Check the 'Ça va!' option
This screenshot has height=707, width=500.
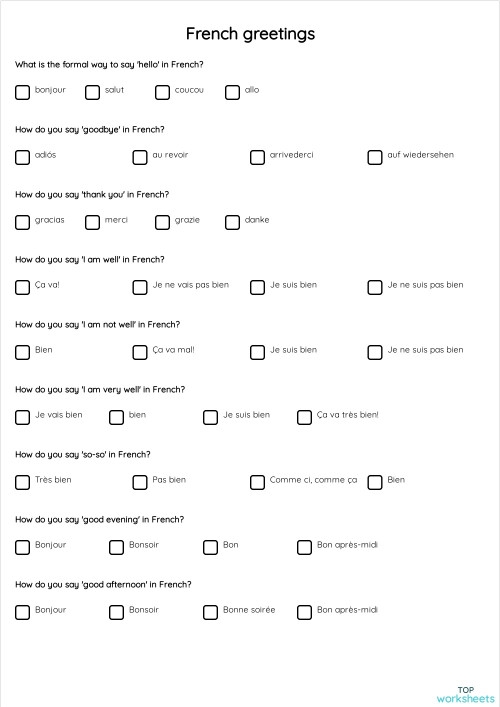[22, 287]
